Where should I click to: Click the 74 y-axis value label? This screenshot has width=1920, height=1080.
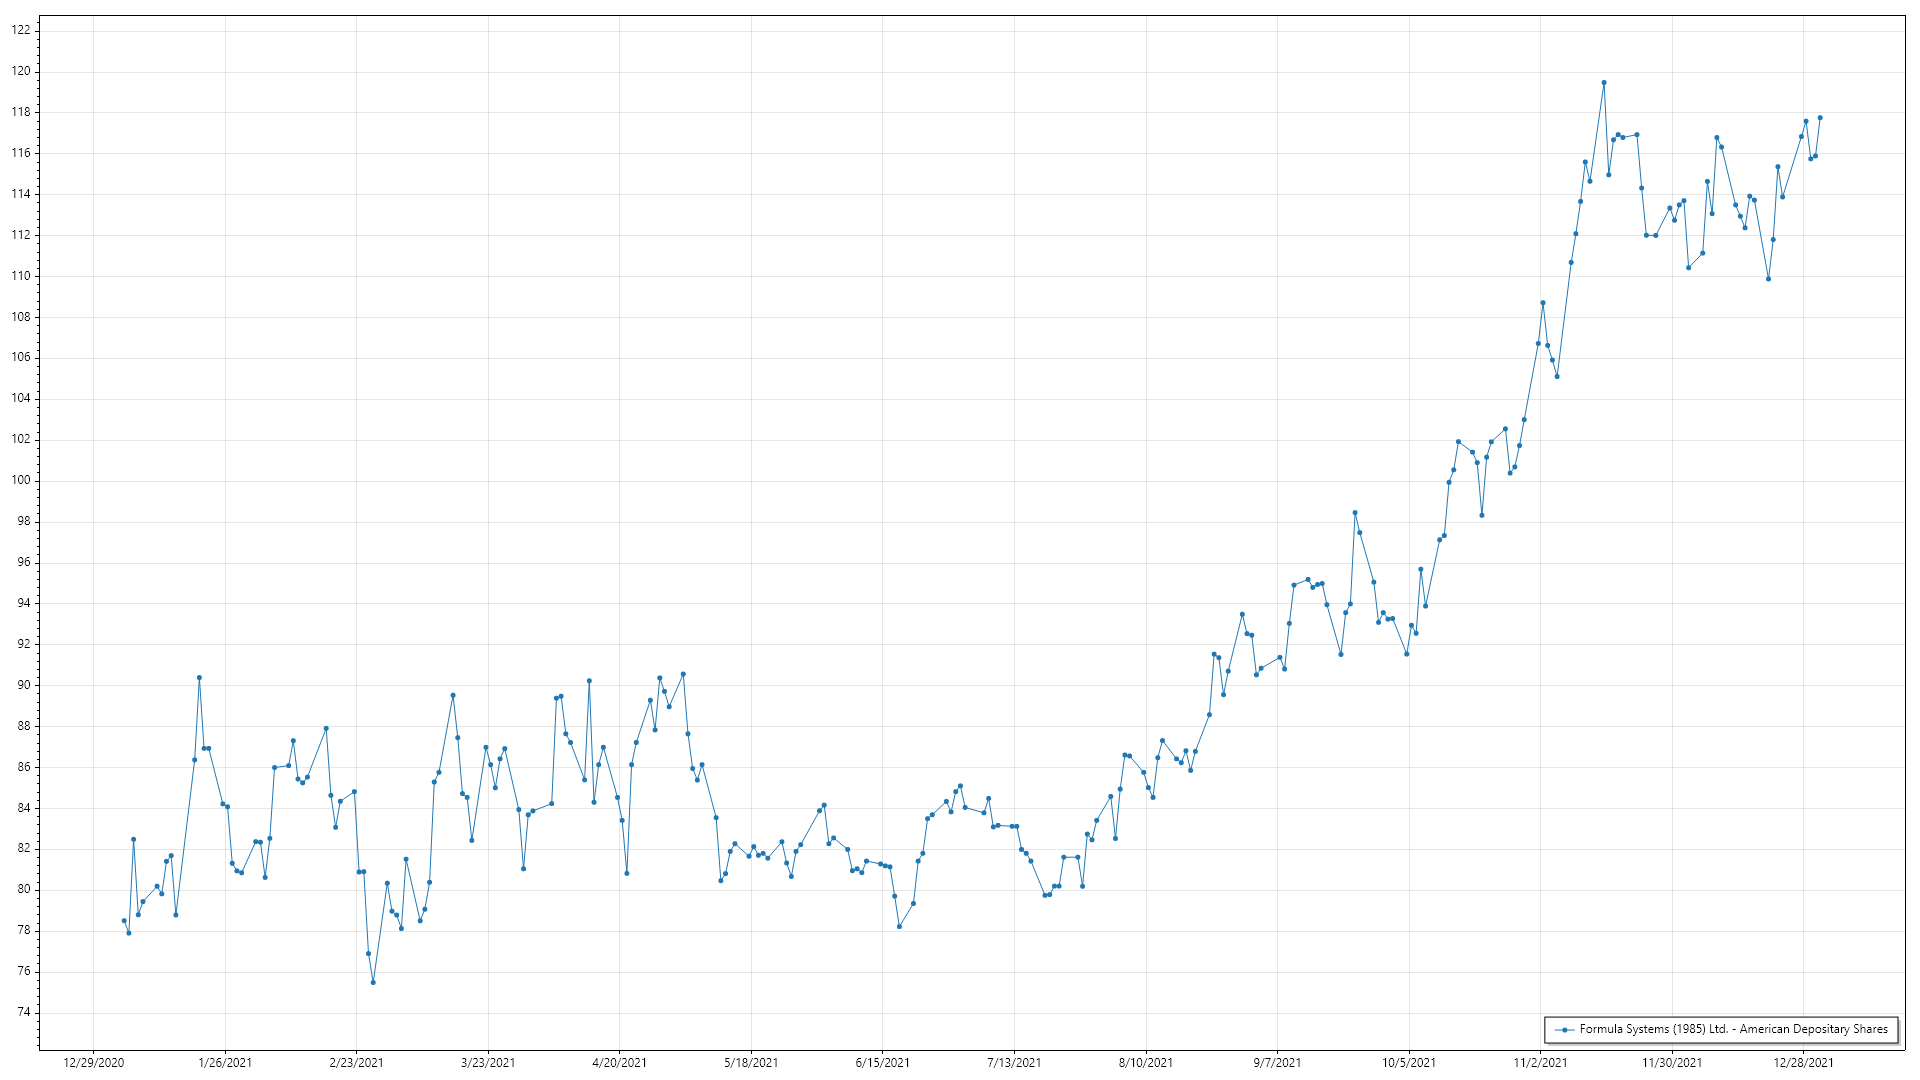tap(24, 1012)
